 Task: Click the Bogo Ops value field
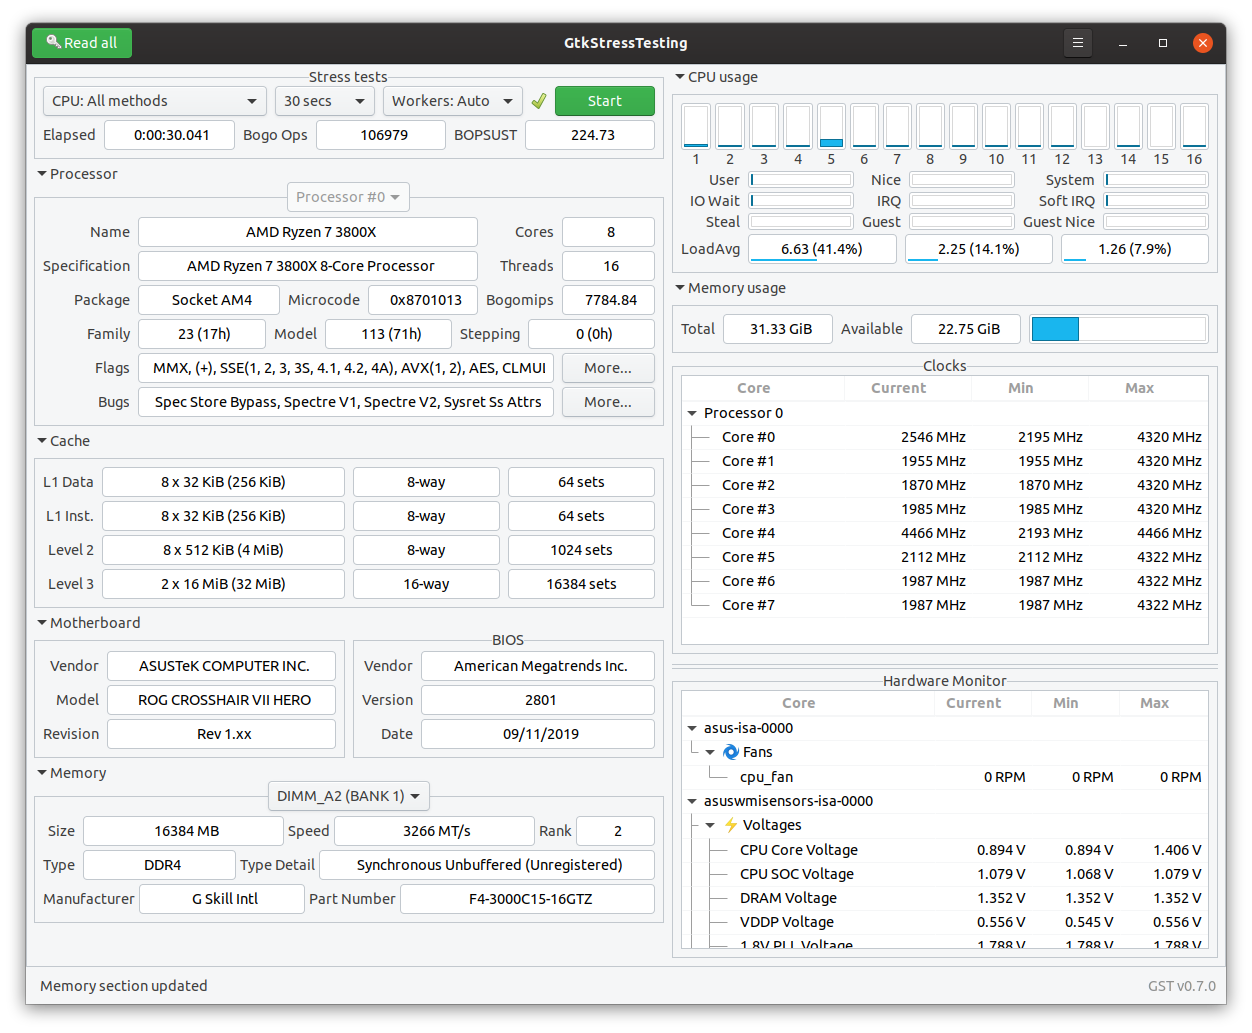point(381,135)
